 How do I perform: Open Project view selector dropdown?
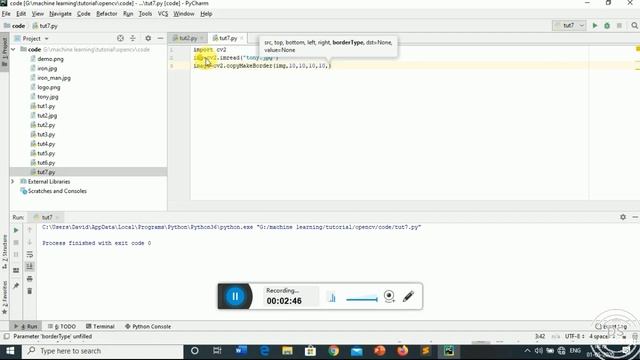pos(36,38)
